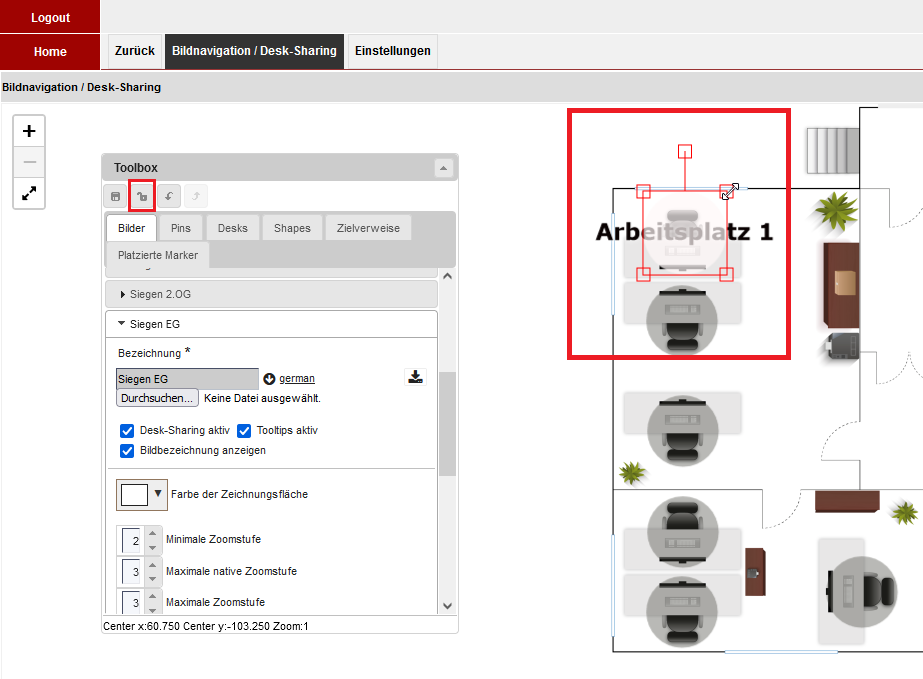Click the undo arrow icon in Toolbox
Screen dimensions: 923x679
click(169, 196)
